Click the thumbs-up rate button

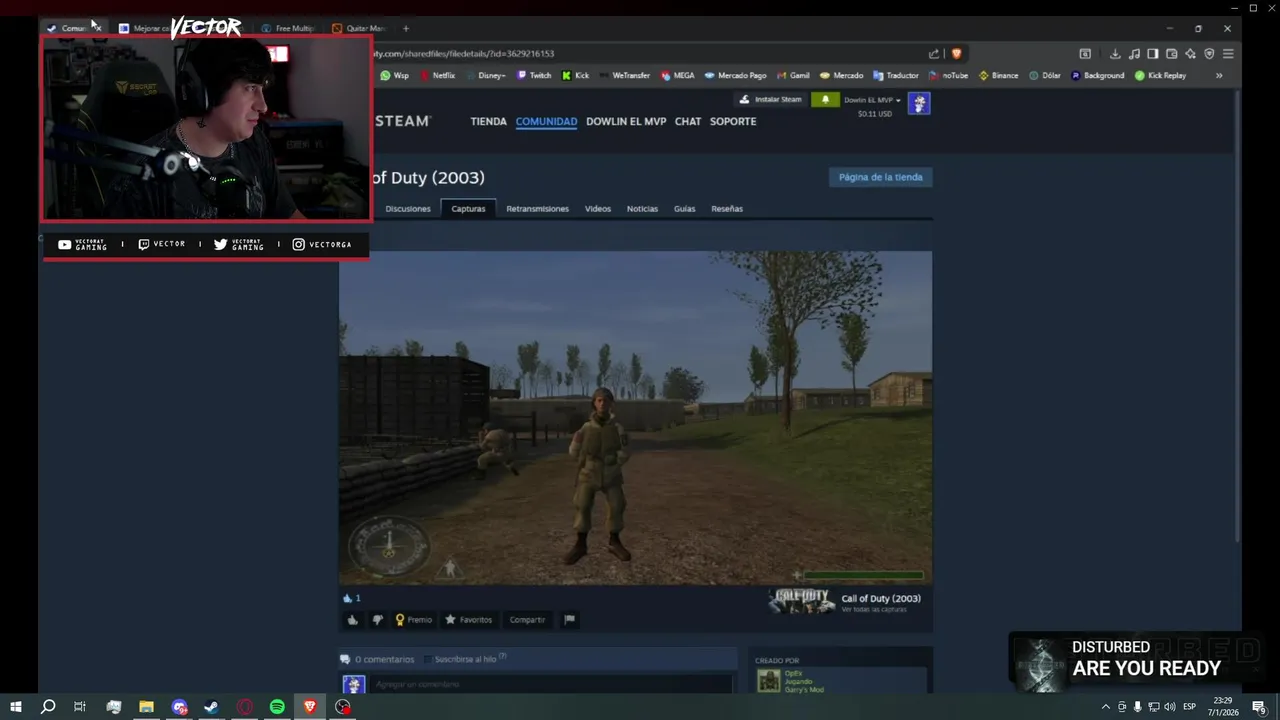tap(352, 620)
